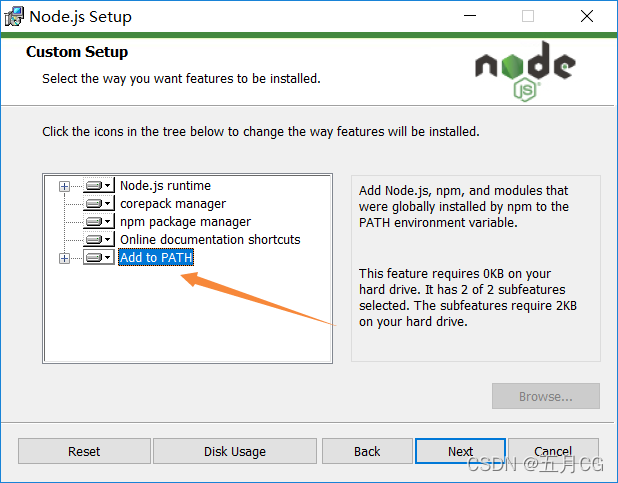Click 'This feature requires 0KB' text
This screenshot has width=618, height=483.
(x=432, y=273)
